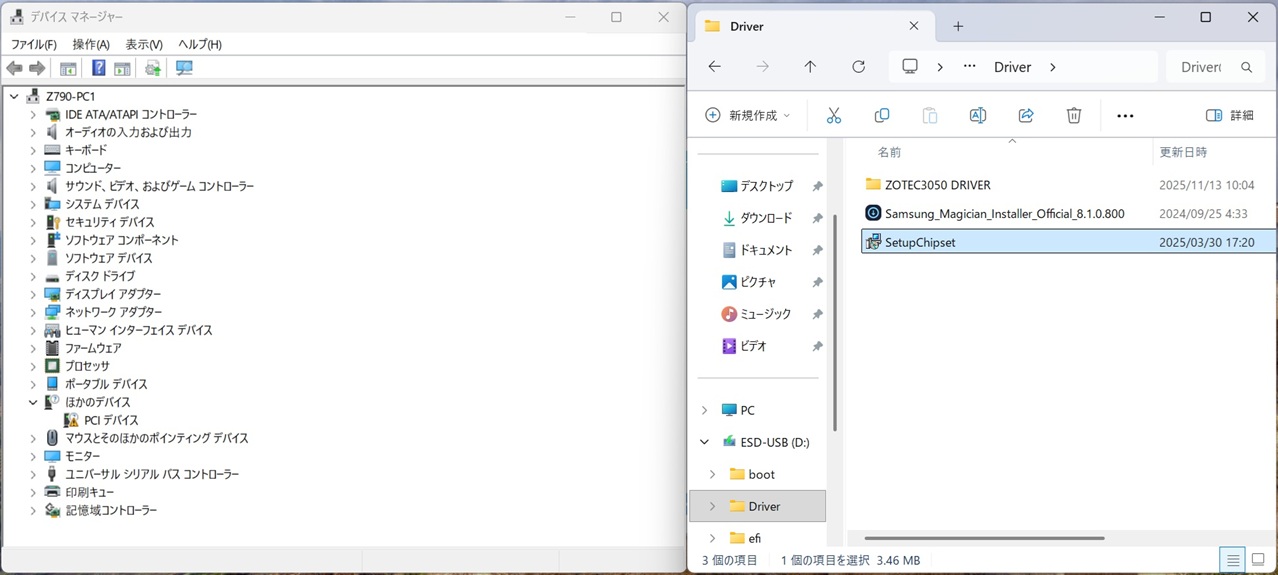Image resolution: width=1278 pixels, height=575 pixels.
Task: Click Scan for hardware changes monitor icon
Action: click(184, 68)
